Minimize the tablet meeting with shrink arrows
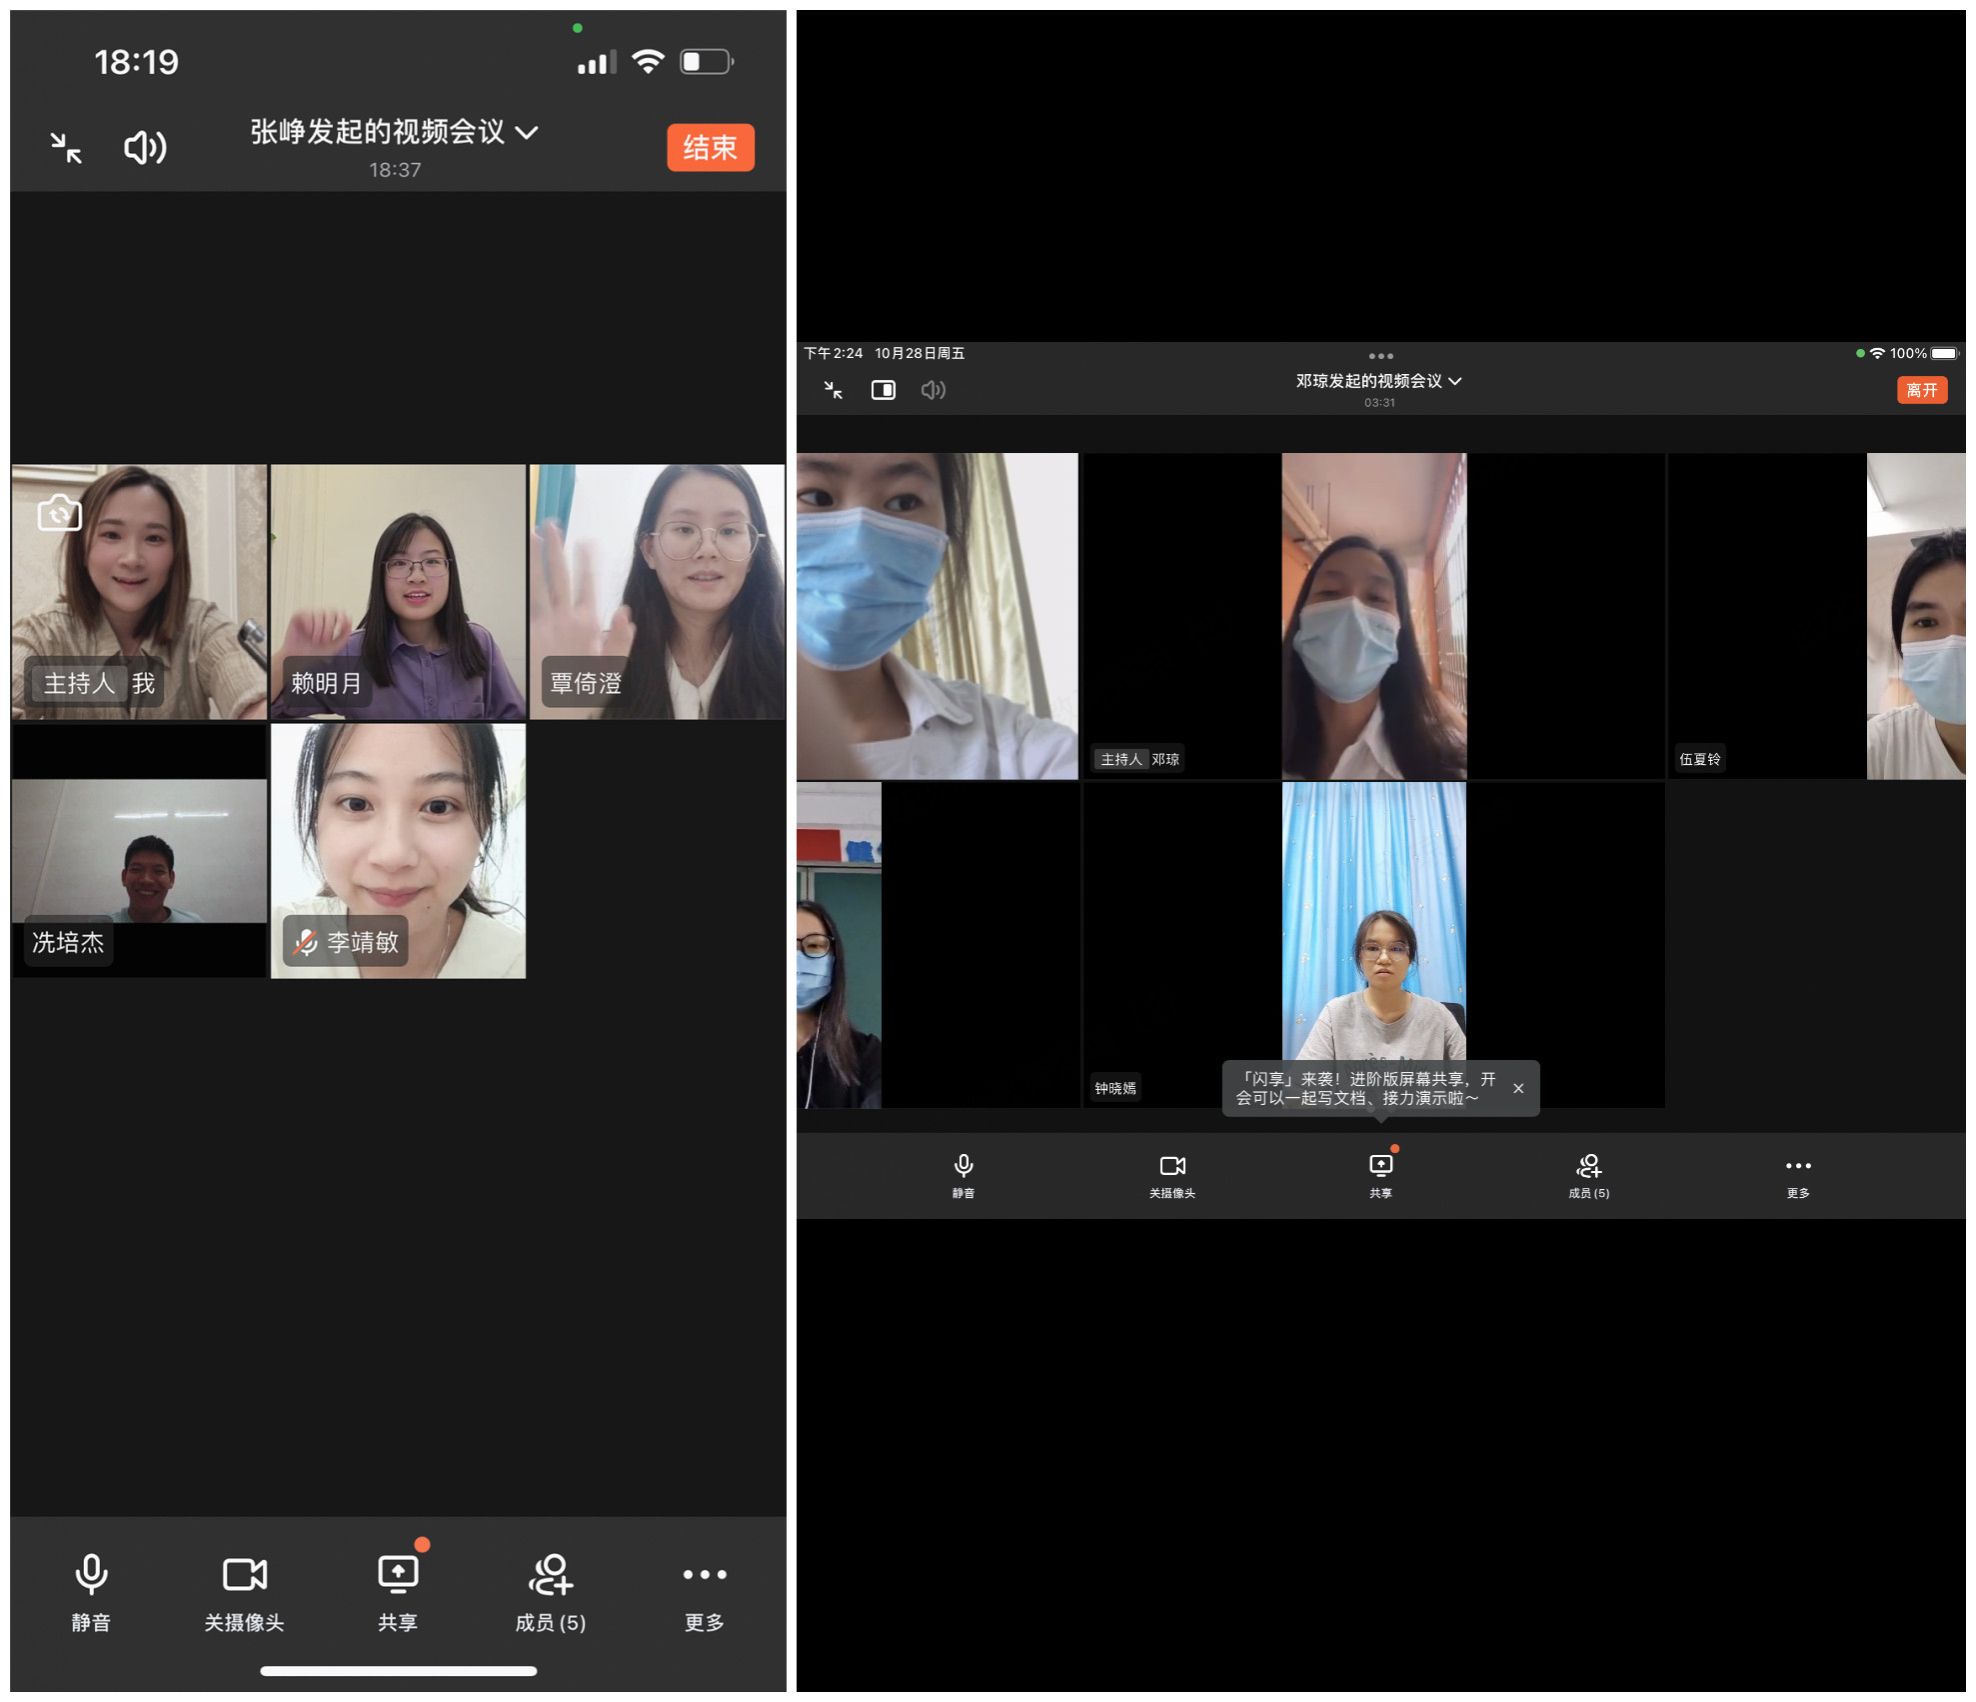This screenshot has width=1976, height=1702. (x=833, y=390)
